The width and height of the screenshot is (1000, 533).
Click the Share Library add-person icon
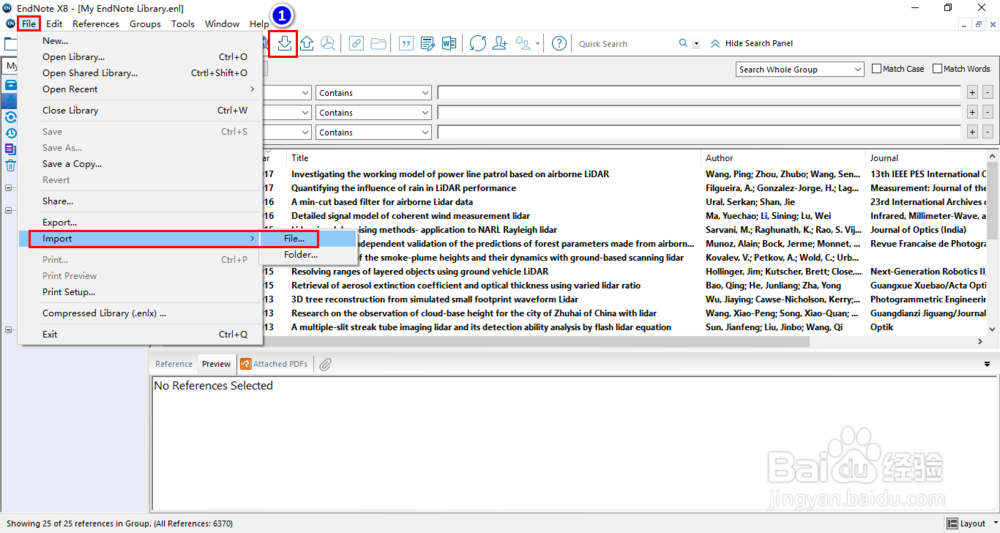pos(500,43)
